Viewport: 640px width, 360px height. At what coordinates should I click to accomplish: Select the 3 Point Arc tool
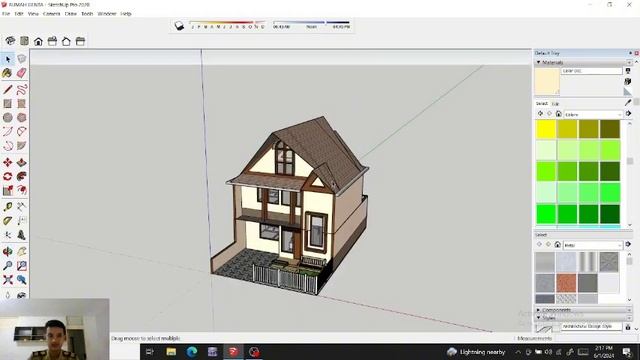pyautogui.click(x=7, y=146)
